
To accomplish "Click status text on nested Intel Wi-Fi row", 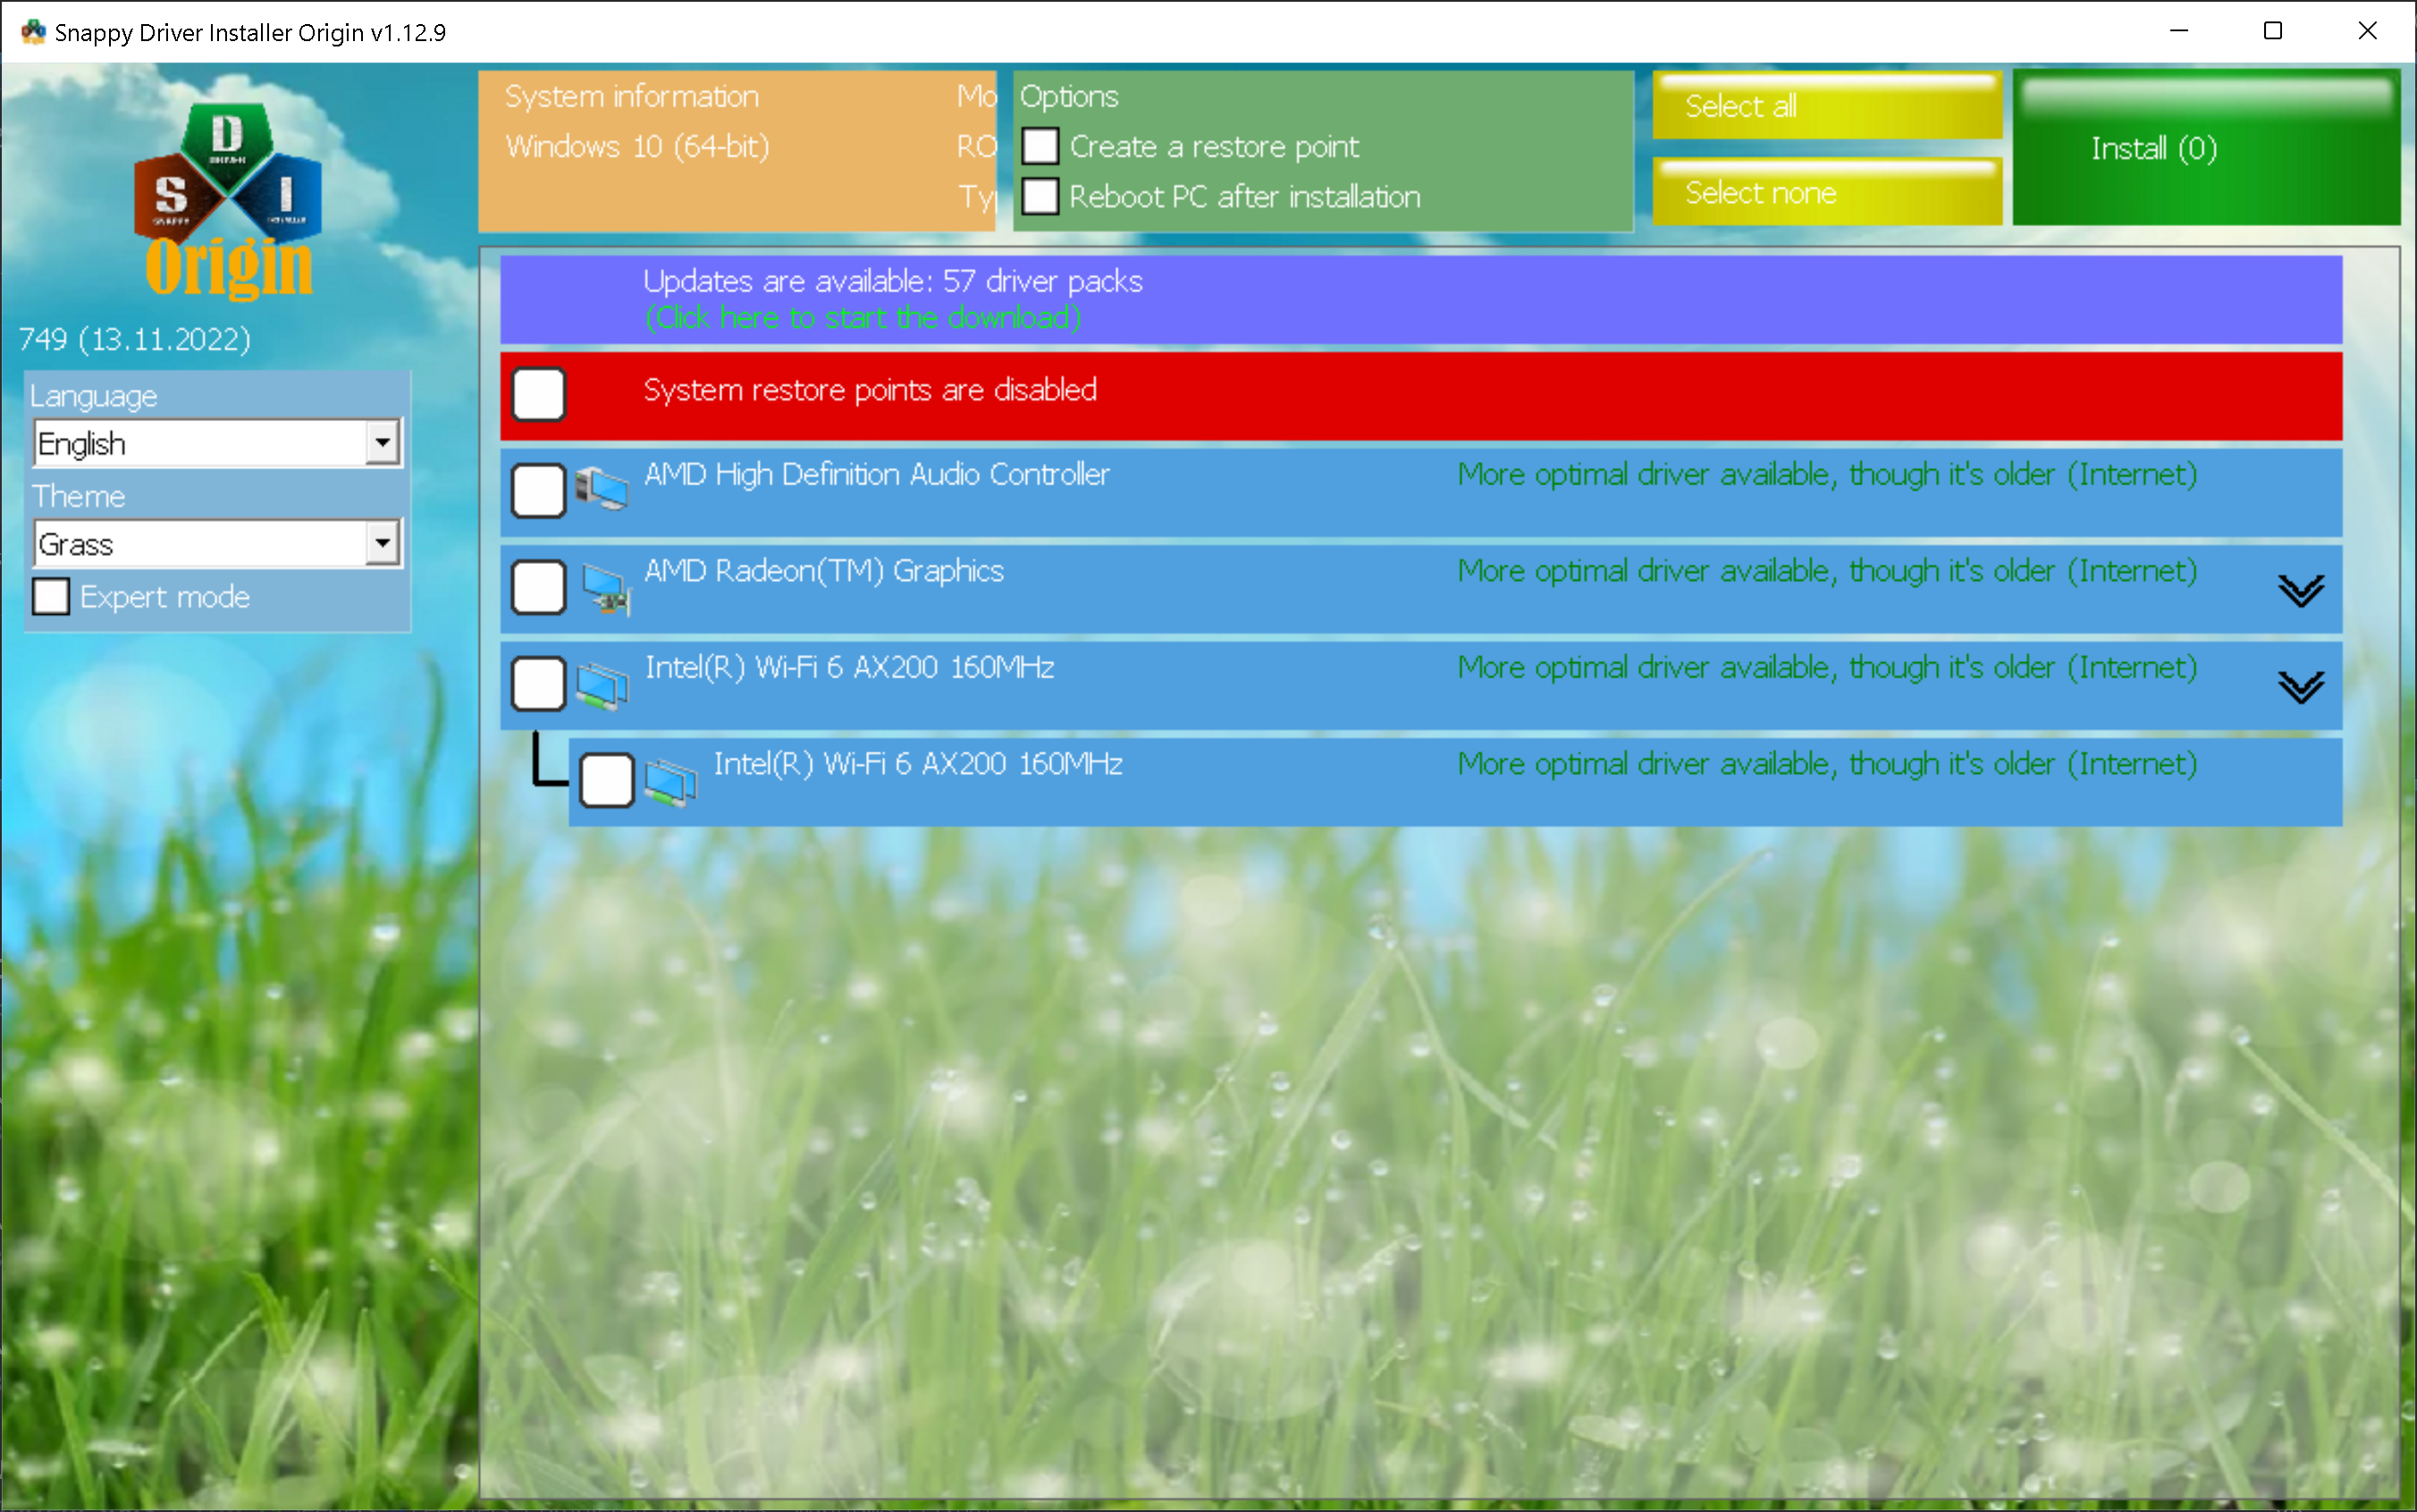I will (x=1826, y=764).
